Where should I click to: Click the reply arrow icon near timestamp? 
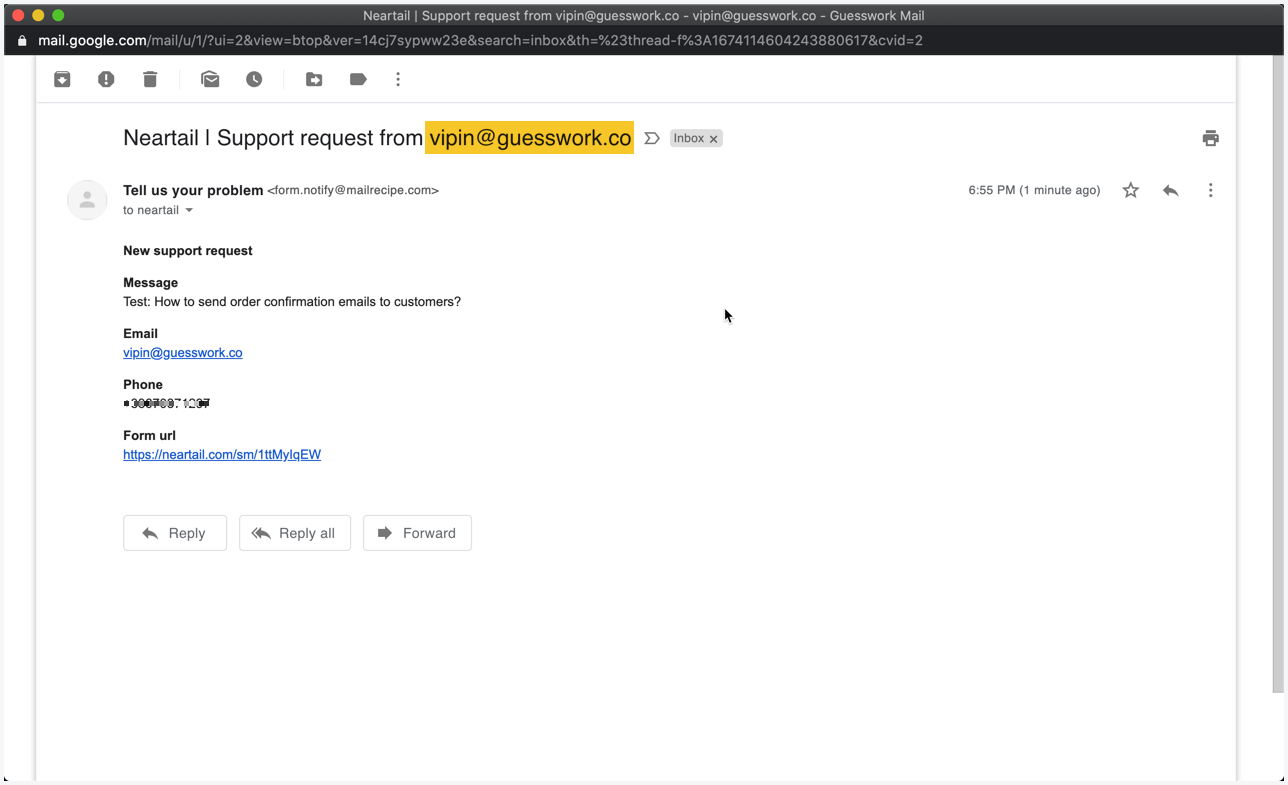coord(1170,190)
